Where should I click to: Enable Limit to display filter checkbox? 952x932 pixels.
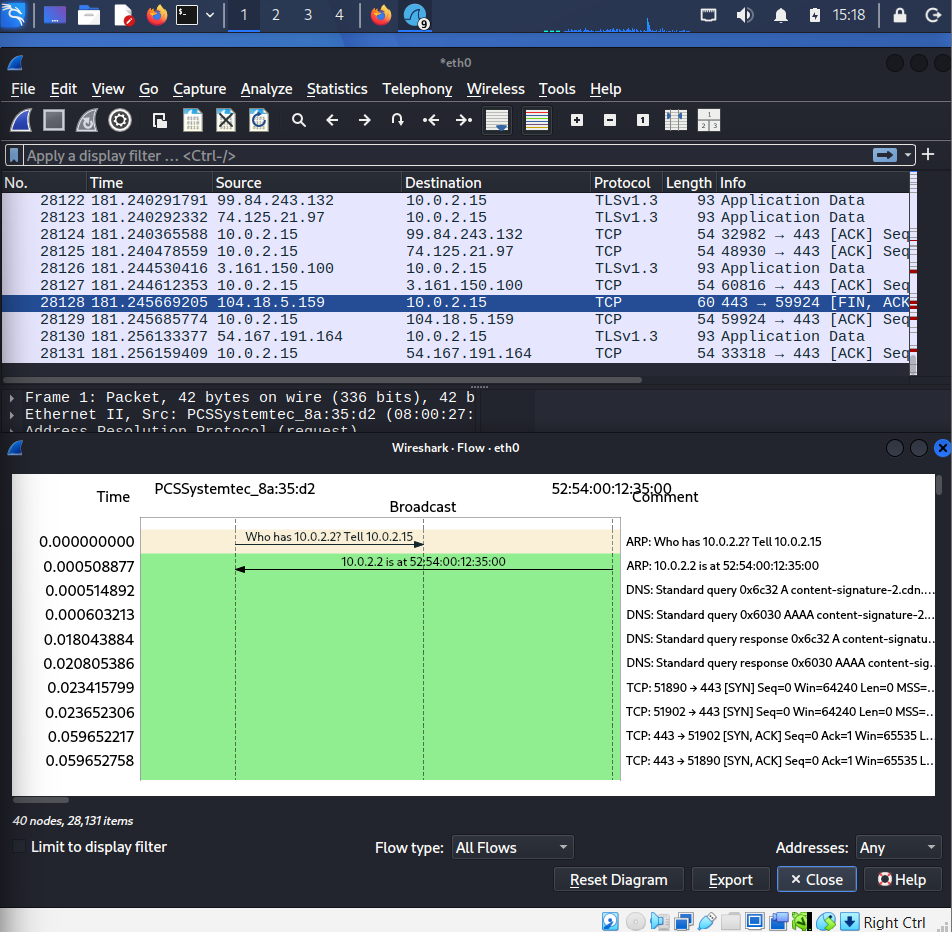tap(19, 846)
